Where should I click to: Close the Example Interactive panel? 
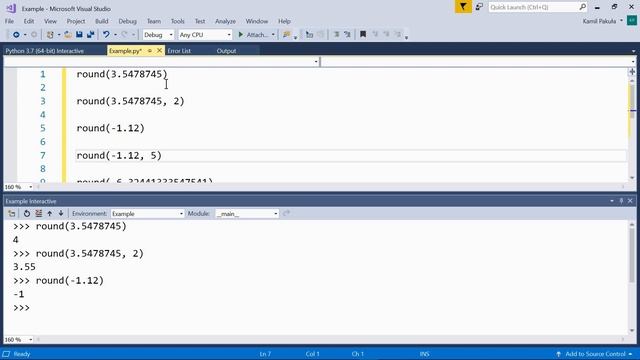[630, 201]
